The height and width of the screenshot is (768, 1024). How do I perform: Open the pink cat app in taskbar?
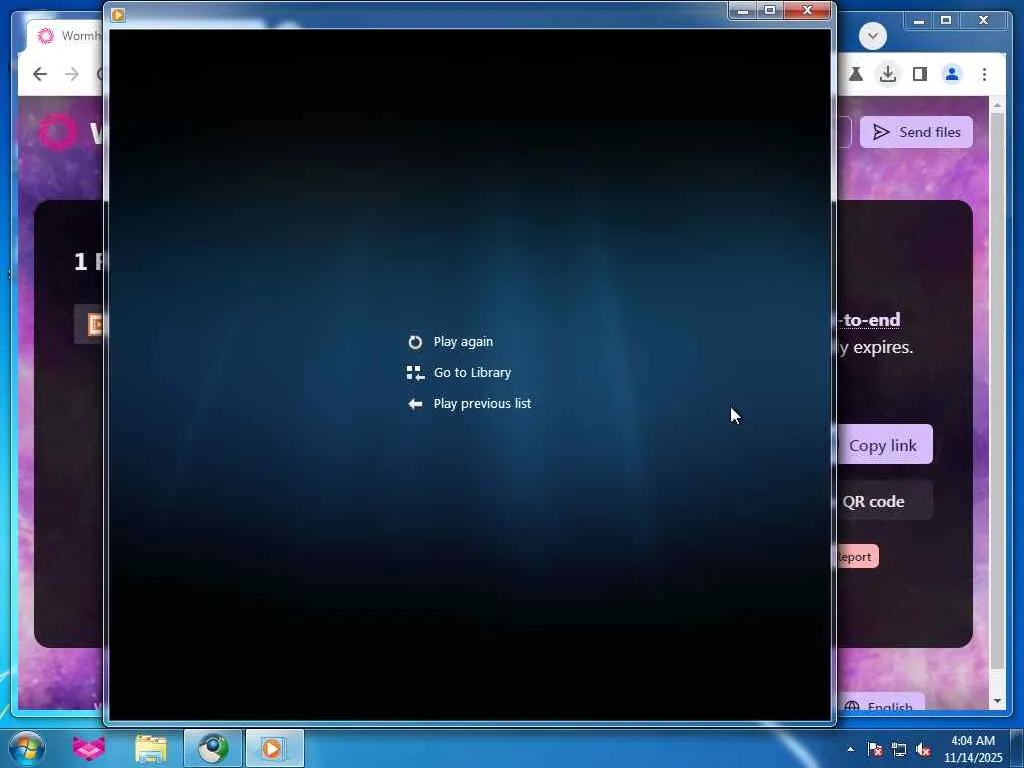pos(89,748)
